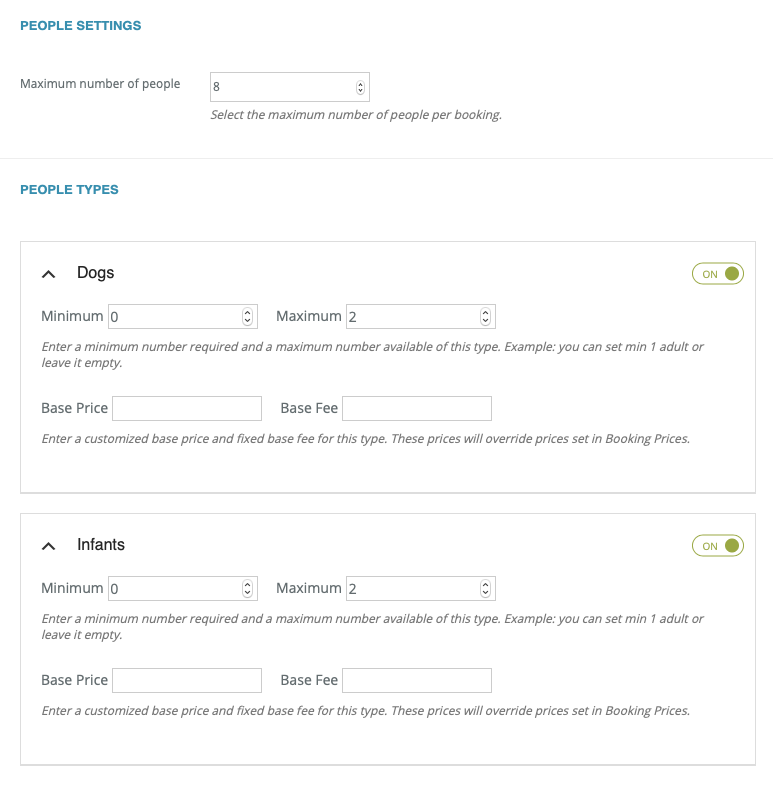Click the Dogs Maximum number field
Screen dimensions: 773x795
click(x=411, y=317)
